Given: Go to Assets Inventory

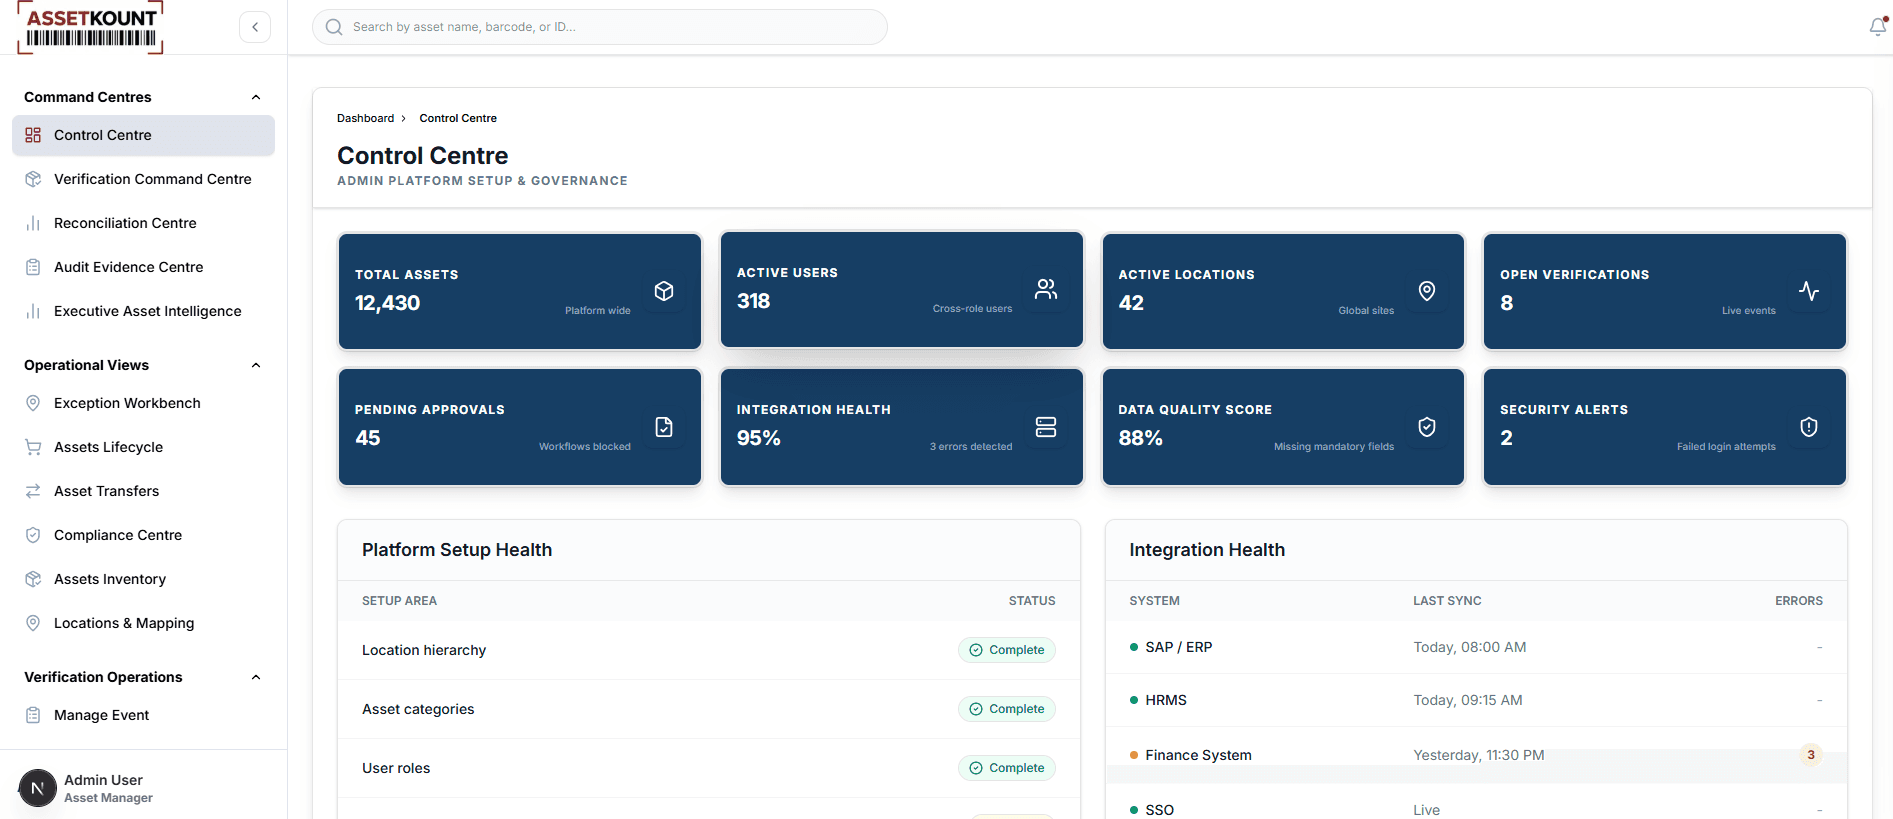Looking at the screenshot, I should pyautogui.click(x=143, y=579).
